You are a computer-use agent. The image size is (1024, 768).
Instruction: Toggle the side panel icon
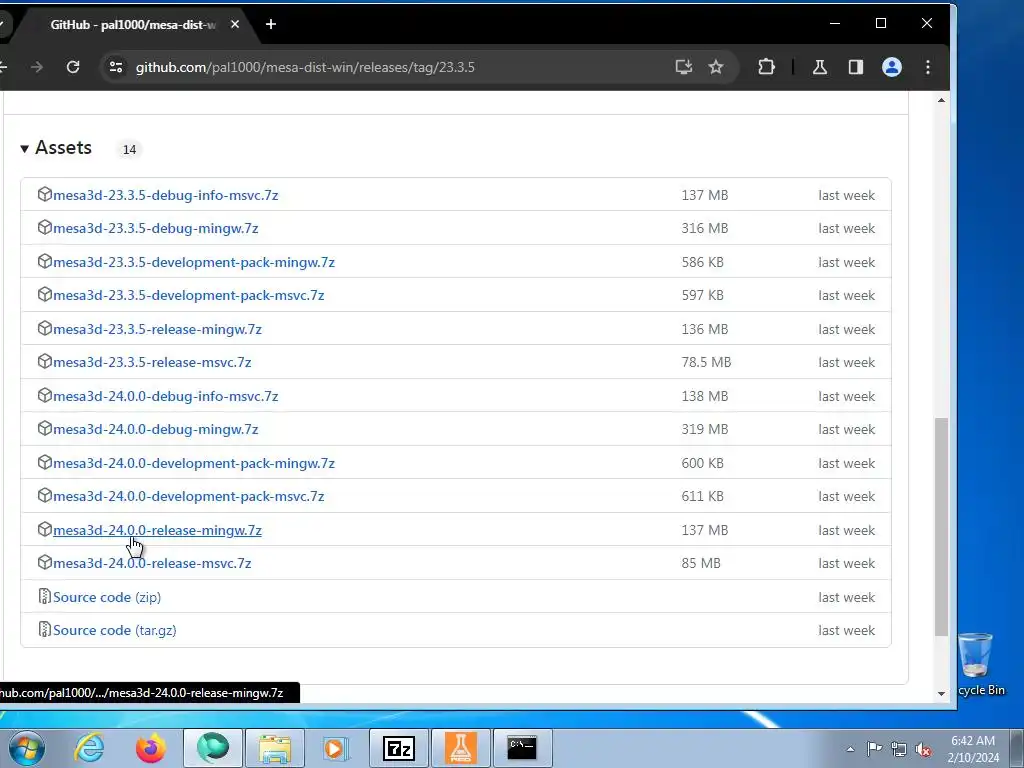pos(856,67)
